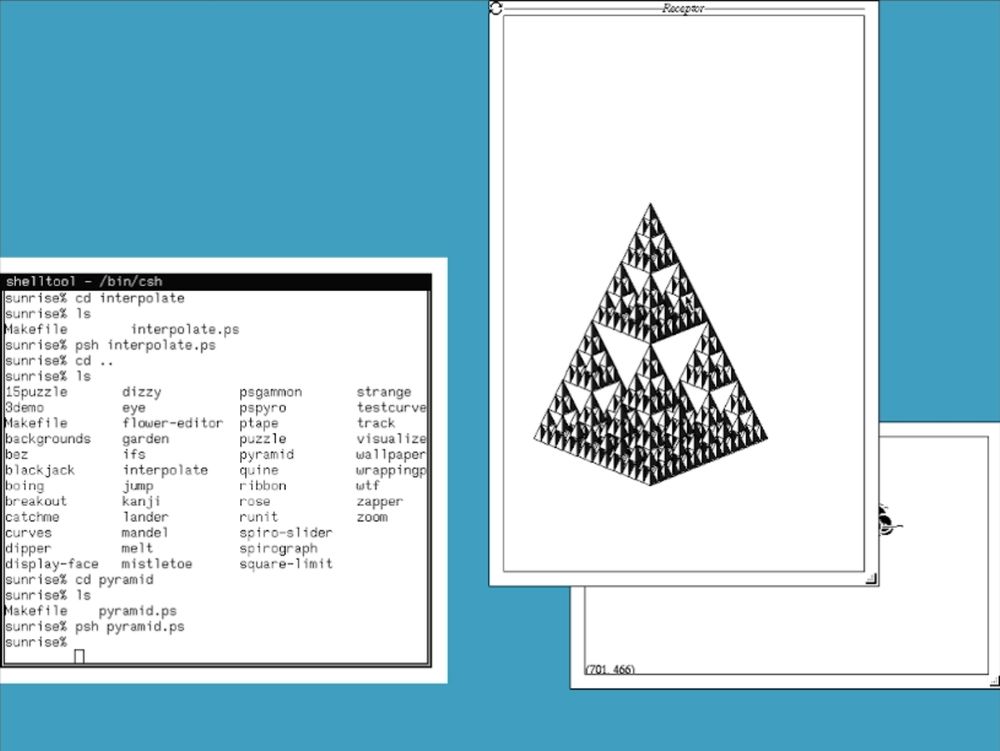The width and height of the screenshot is (1000, 751).
Task: Click 'track' in the directory listing
Action: [x=376, y=423]
